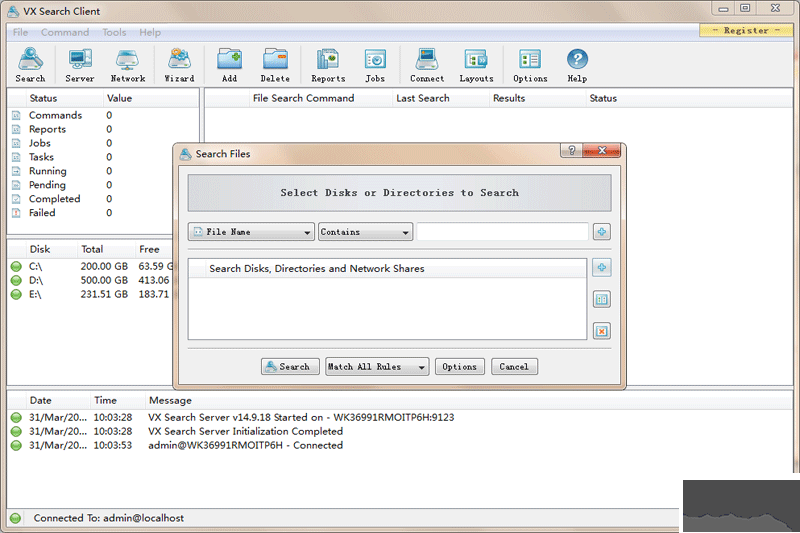Image resolution: width=800 pixels, height=533 pixels.
Task: Click the red X delete icon beside the directories list
Action: [x=602, y=332]
